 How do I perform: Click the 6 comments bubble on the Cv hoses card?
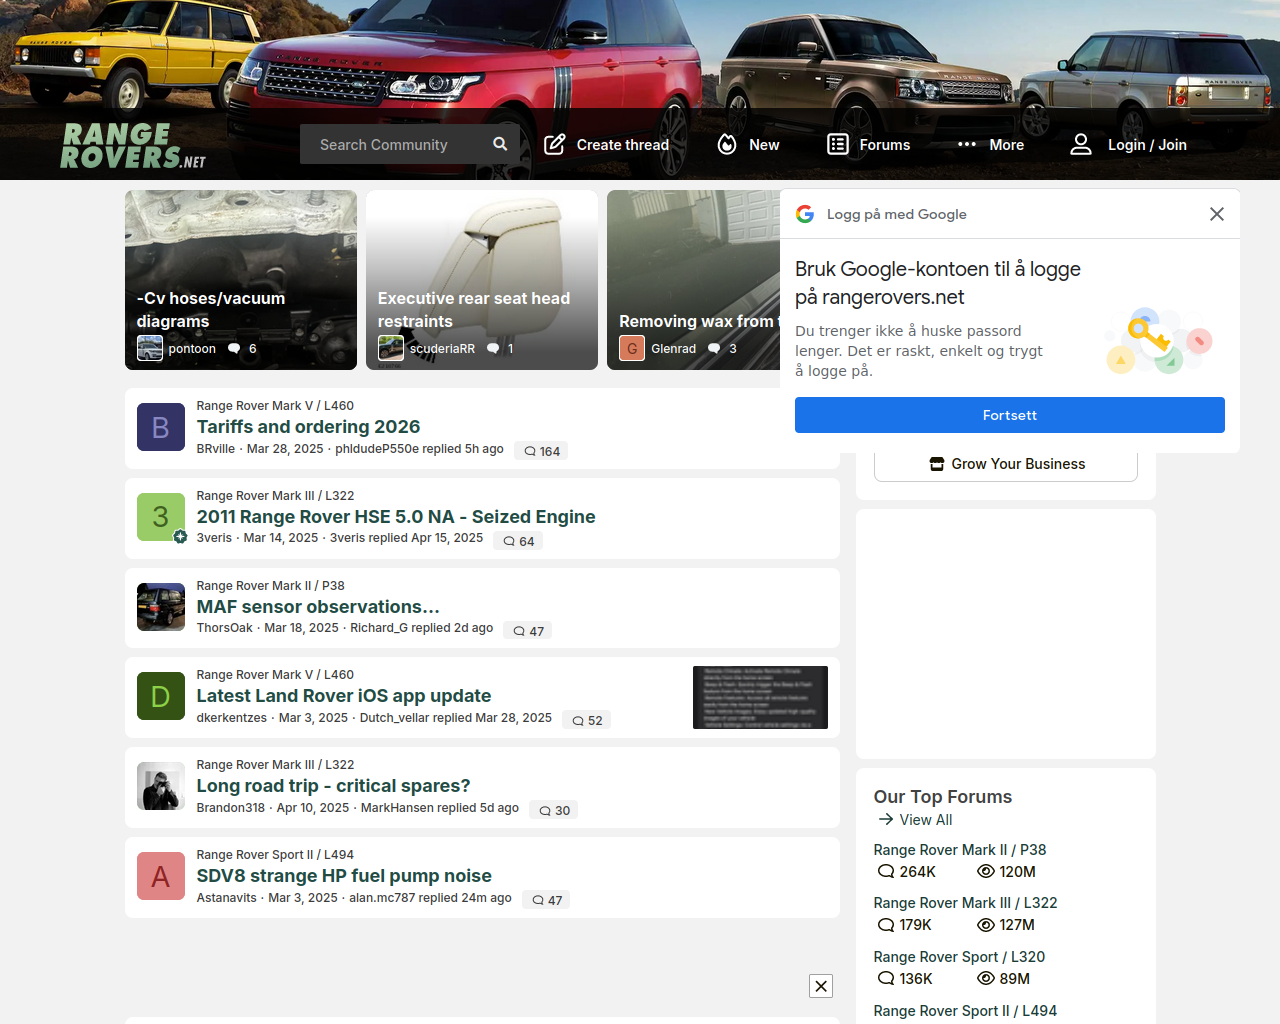click(x=242, y=348)
